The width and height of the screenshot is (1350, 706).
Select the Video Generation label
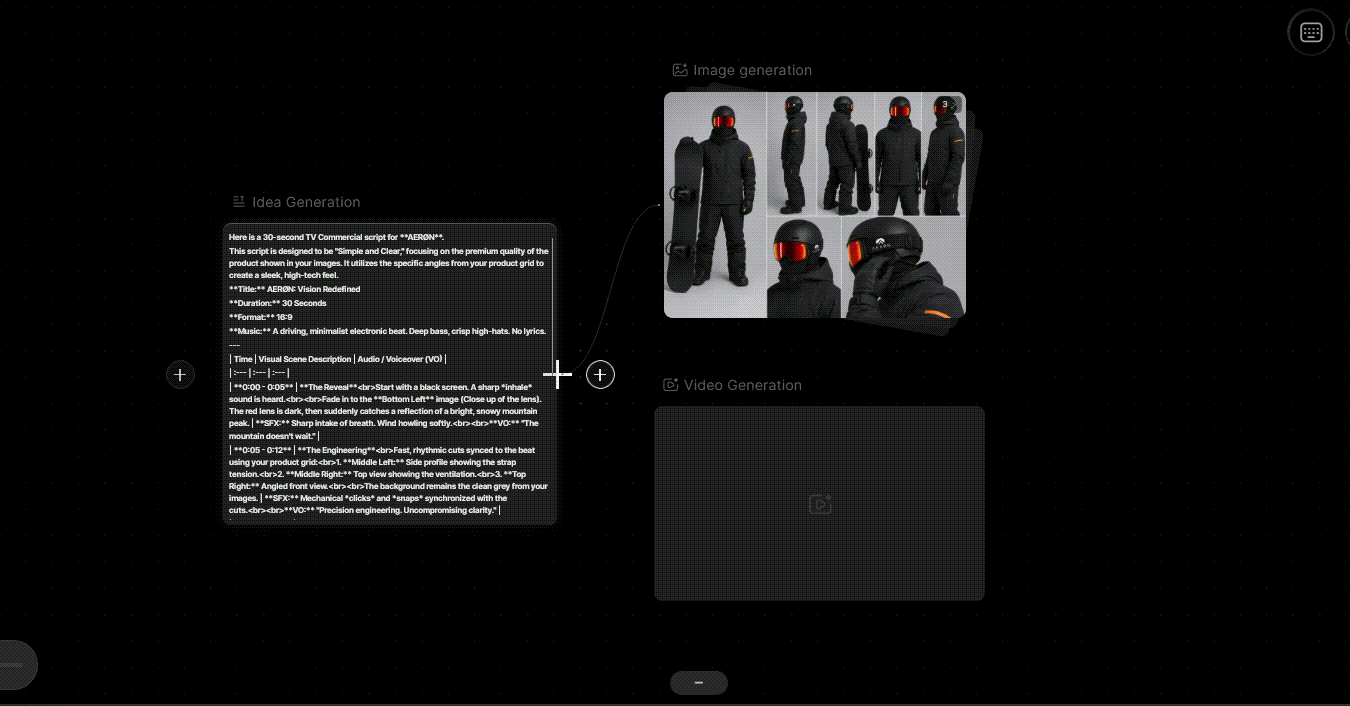(743, 385)
